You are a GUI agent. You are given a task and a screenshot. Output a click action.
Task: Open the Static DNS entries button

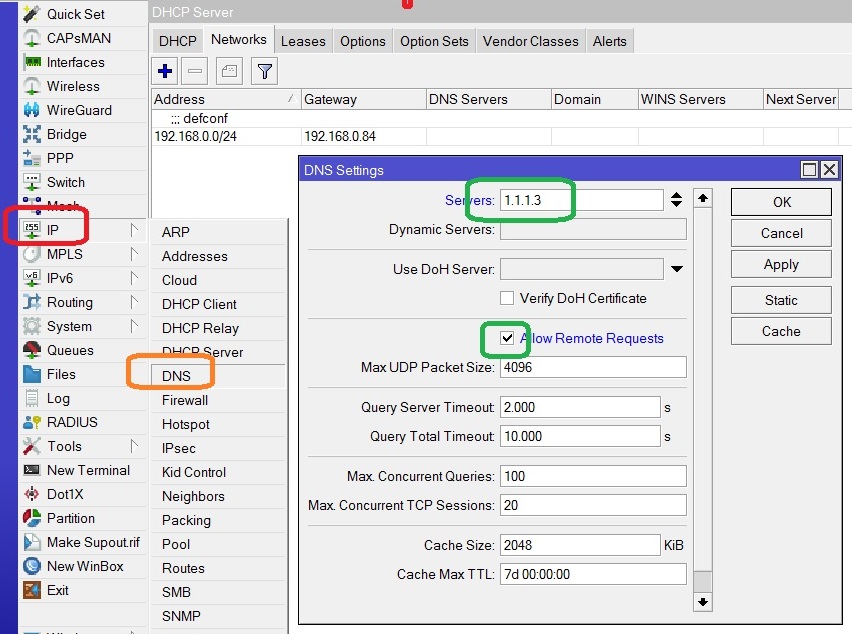(x=781, y=300)
